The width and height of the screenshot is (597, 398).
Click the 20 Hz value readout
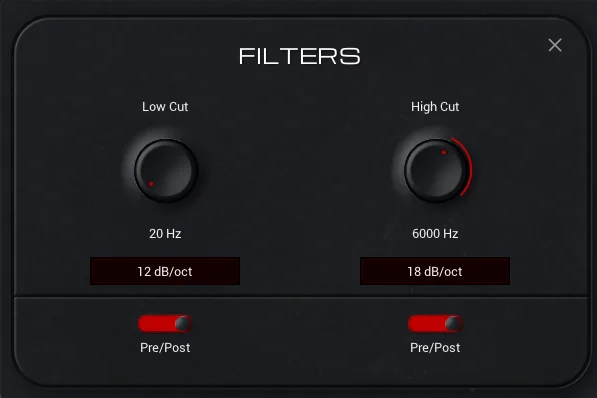click(165, 233)
